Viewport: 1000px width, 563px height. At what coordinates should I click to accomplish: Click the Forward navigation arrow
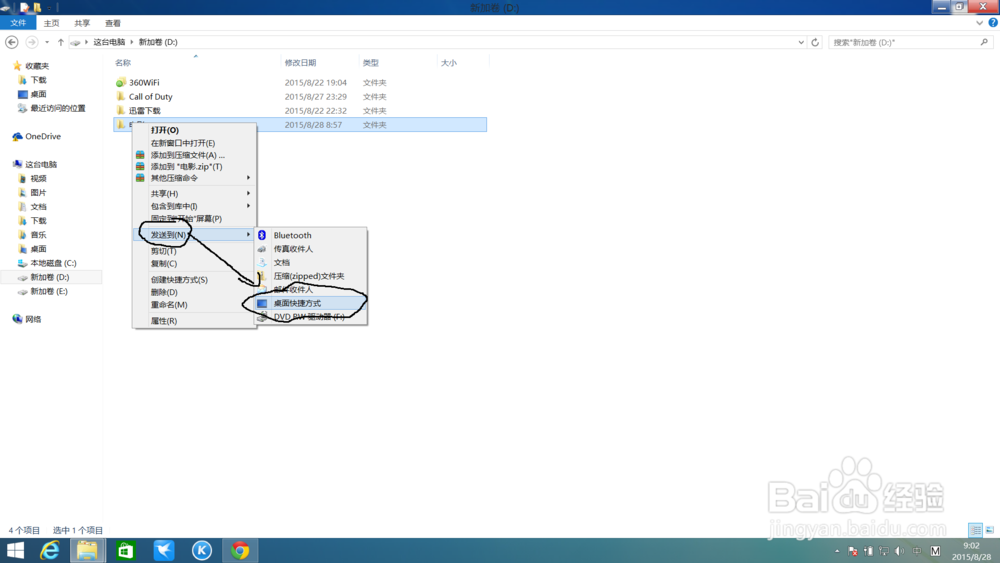pos(31,42)
